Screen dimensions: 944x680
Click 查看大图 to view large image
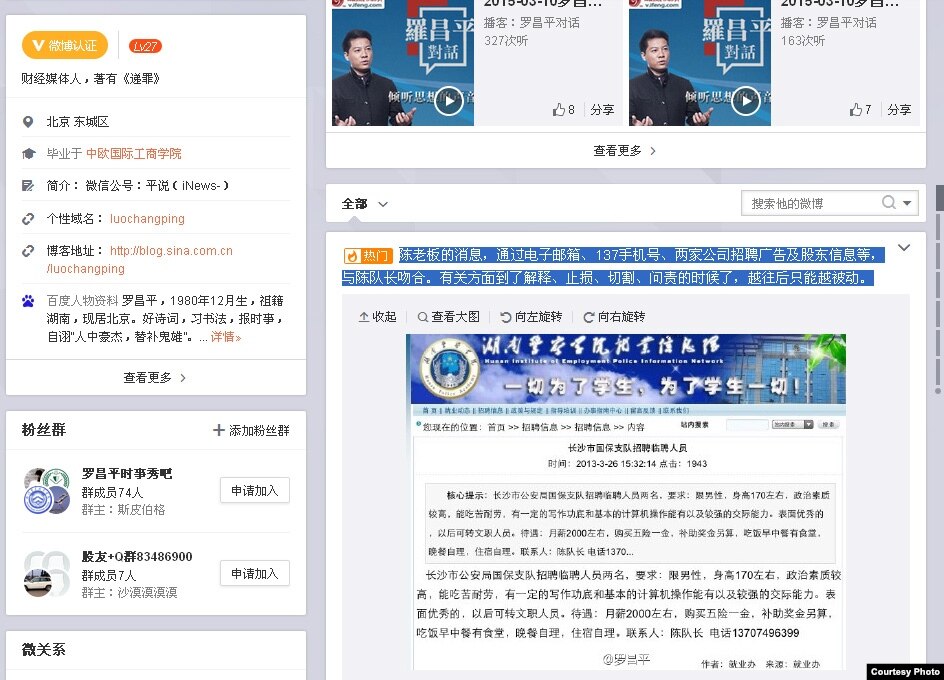pyautogui.click(x=449, y=317)
